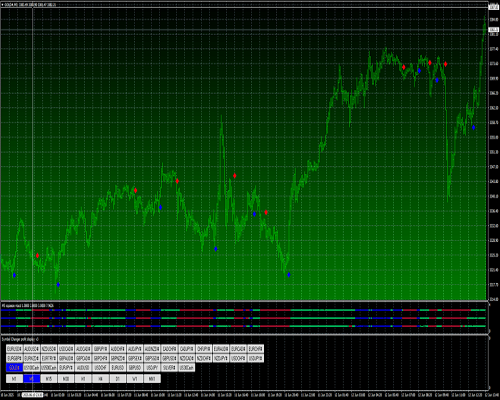Select the currently active M5 timeframe button
This screenshot has height=400, width=500.
point(32,379)
